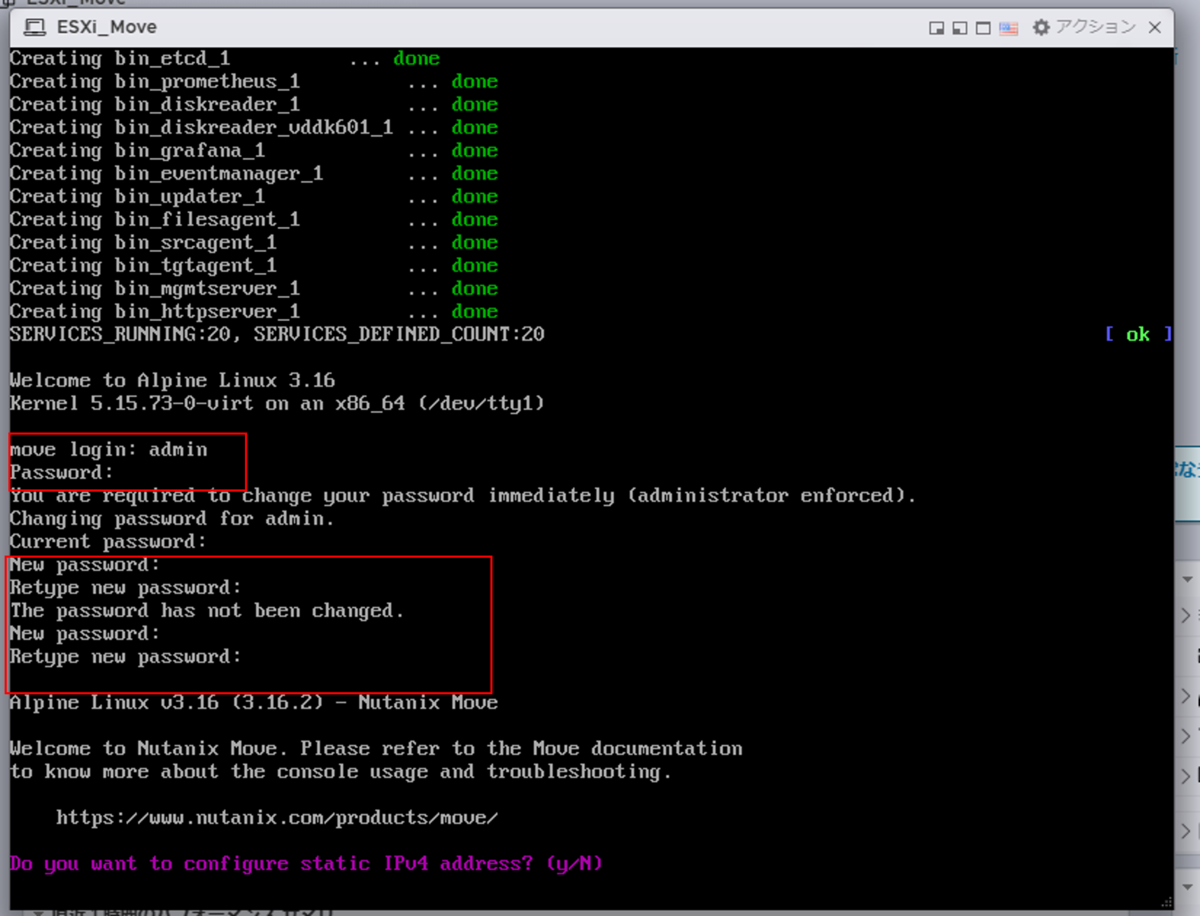Click the 'Current password:' line
This screenshot has width=1200, height=916.
coord(108,541)
